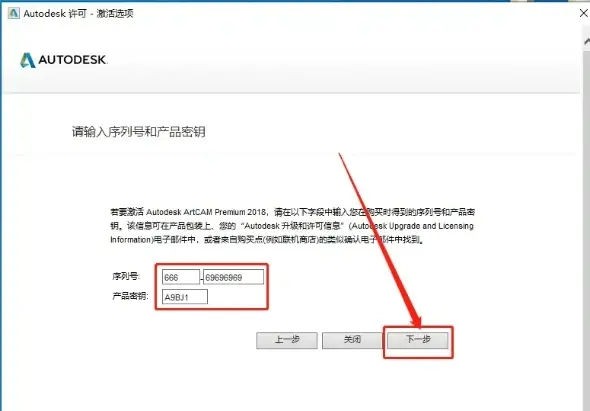590x411 pixels.
Task: Click the window title Autodesk 许可 - 激活选项
Action: coord(78,14)
